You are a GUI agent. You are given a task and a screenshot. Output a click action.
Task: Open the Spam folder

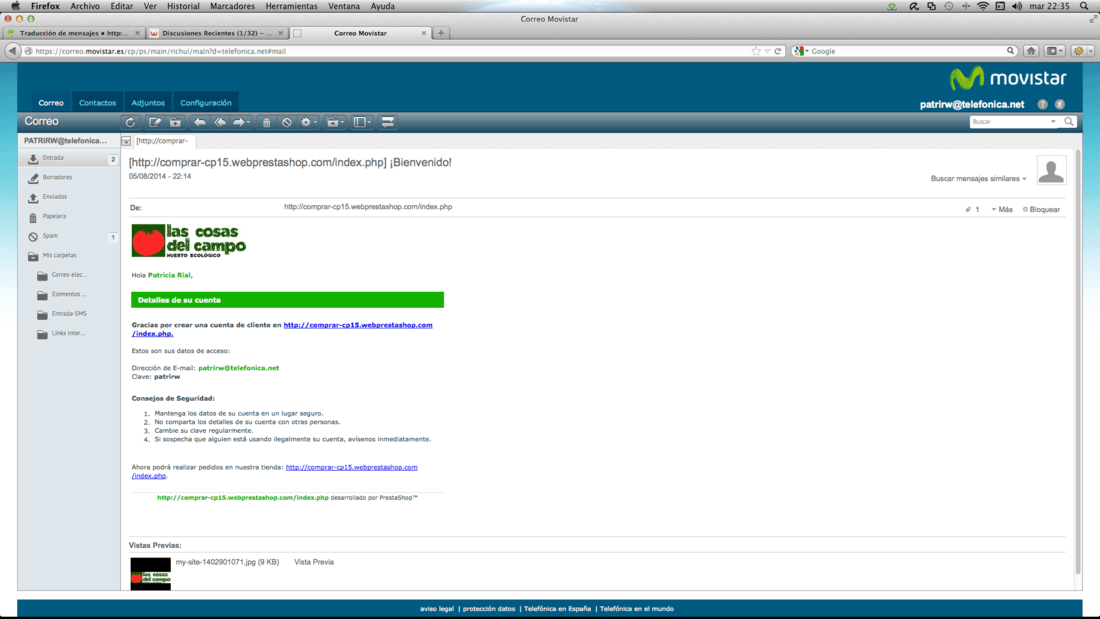pyautogui.click(x=69, y=237)
